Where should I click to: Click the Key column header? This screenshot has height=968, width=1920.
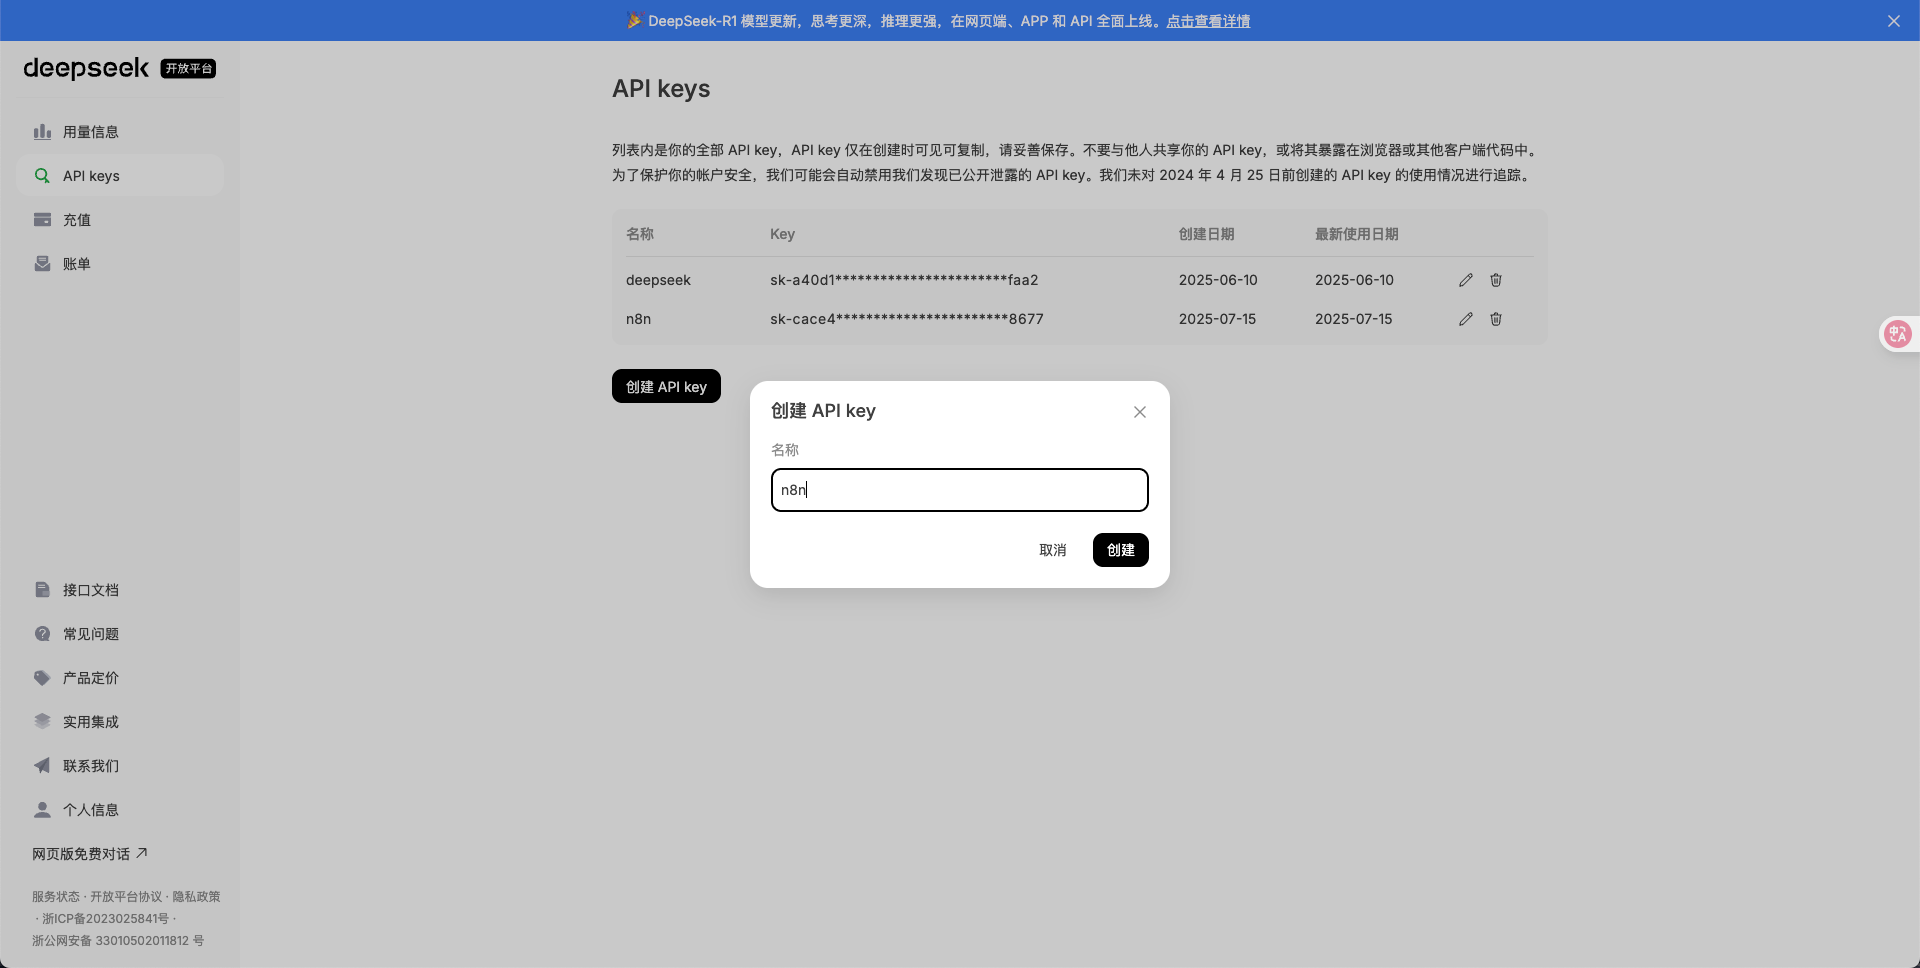pyautogui.click(x=782, y=234)
